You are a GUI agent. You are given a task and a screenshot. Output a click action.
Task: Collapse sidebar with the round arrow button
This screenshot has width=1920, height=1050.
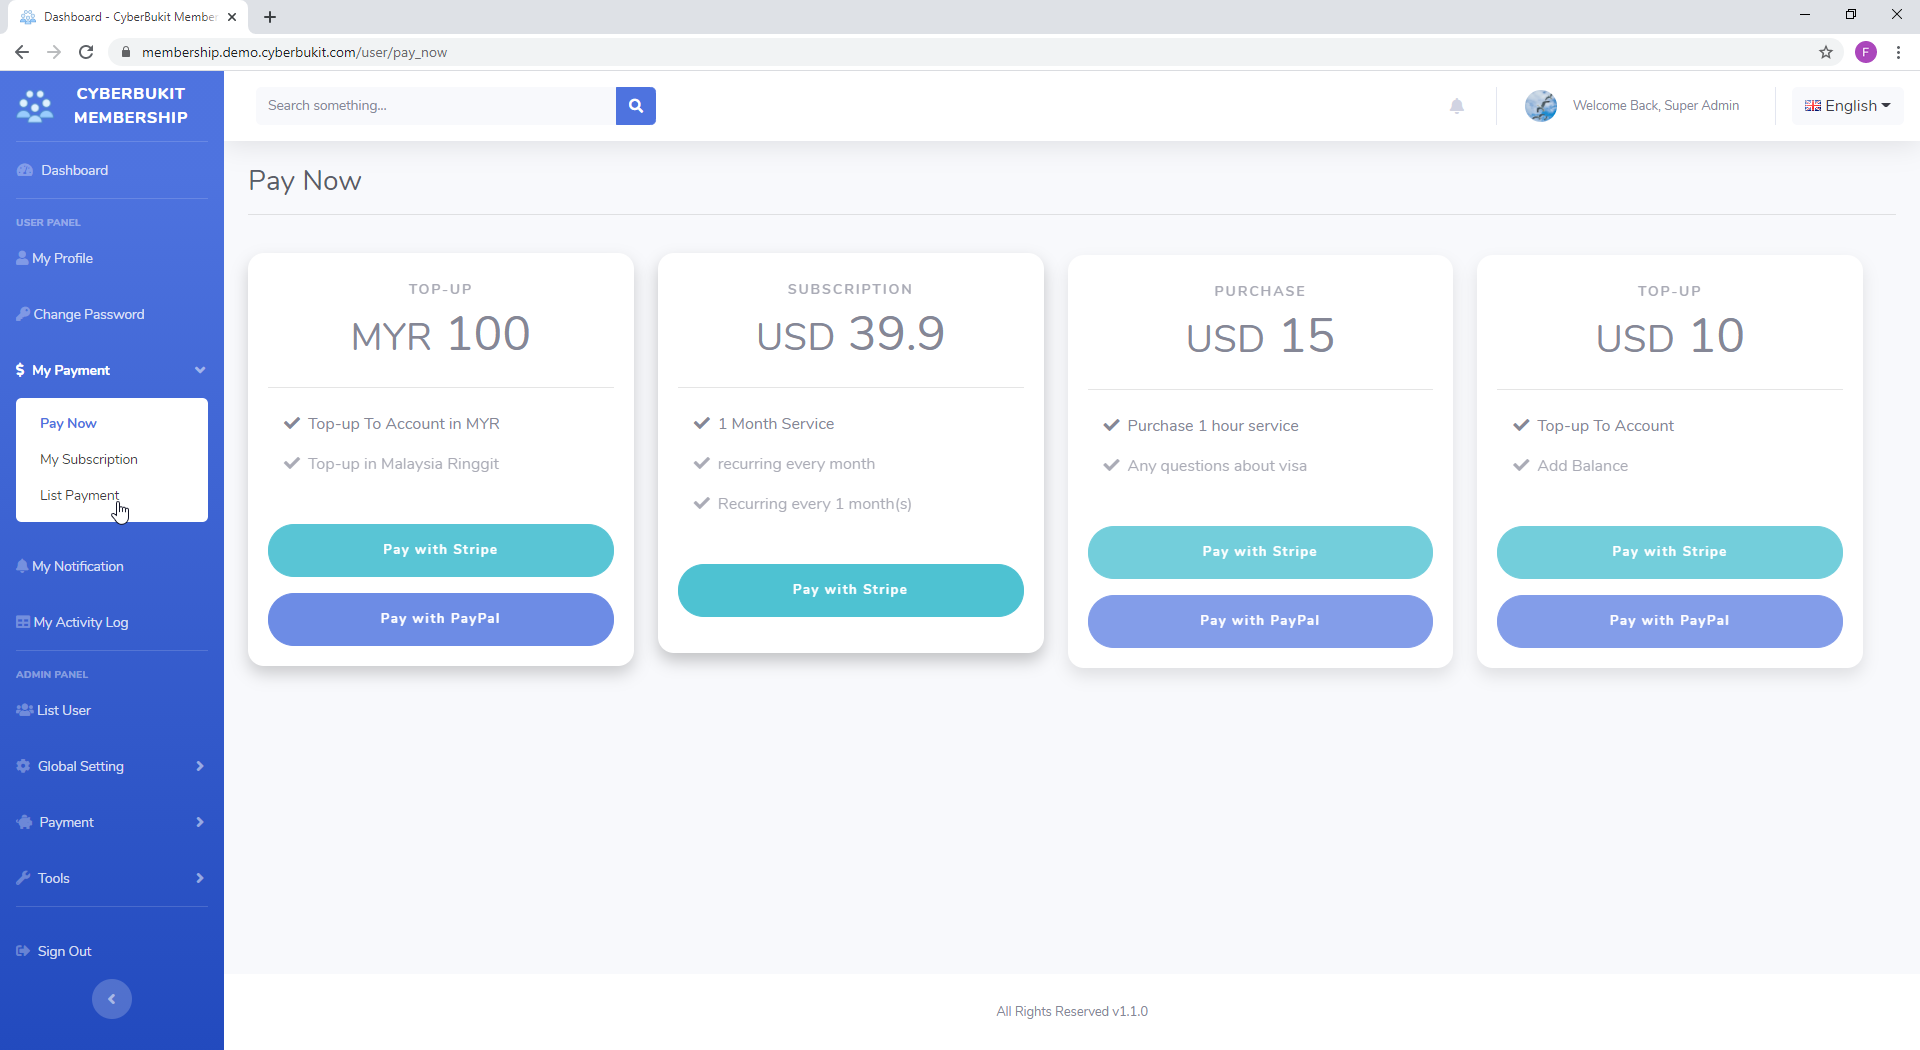112,999
